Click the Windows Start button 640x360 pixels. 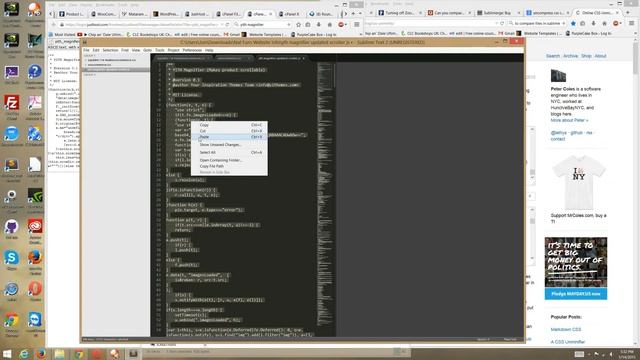coord(7,354)
